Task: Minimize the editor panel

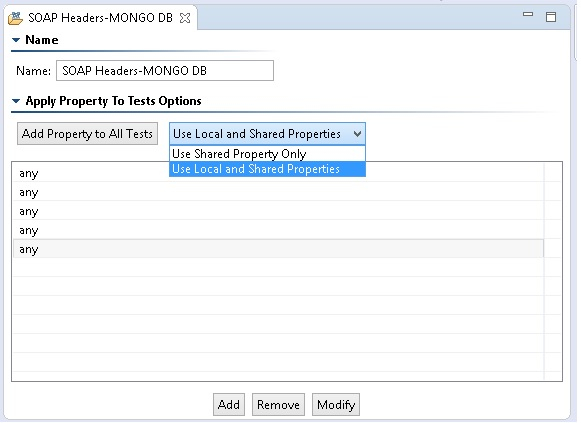Action: [x=528, y=14]
